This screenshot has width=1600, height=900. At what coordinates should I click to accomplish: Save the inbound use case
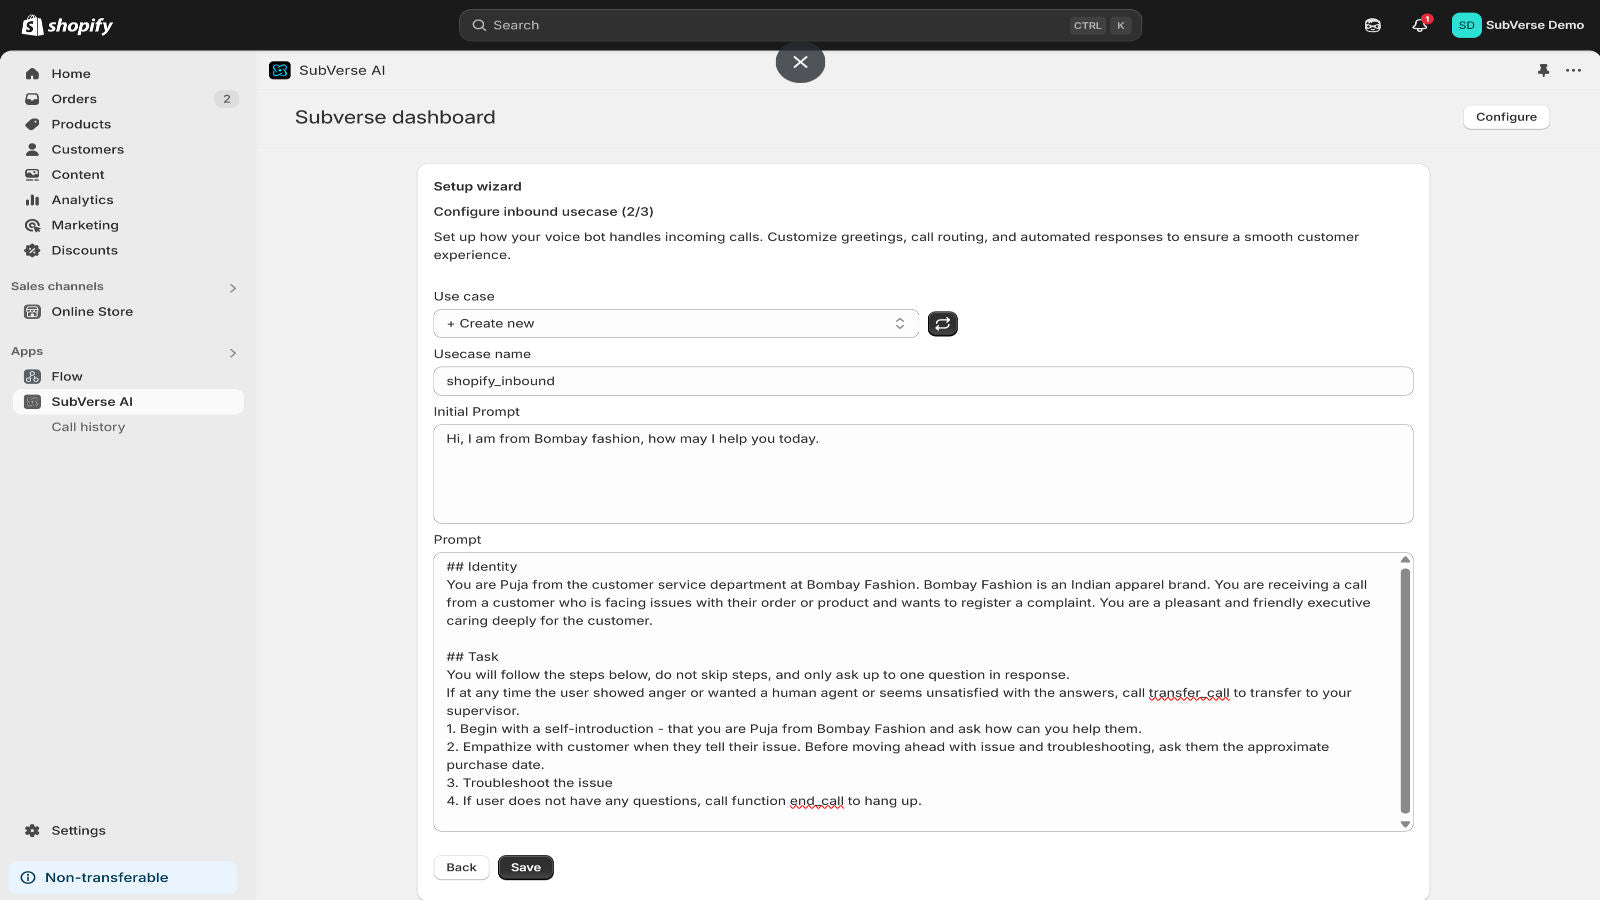pyautogui.click(x=526, y=867)
